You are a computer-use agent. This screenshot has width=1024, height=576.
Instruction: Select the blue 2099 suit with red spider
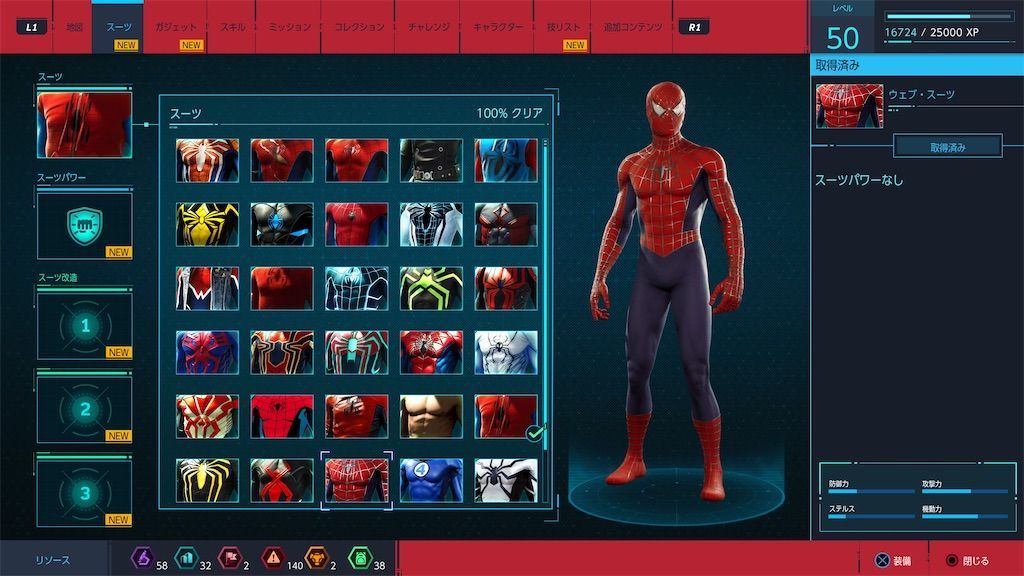click(207, 352)
